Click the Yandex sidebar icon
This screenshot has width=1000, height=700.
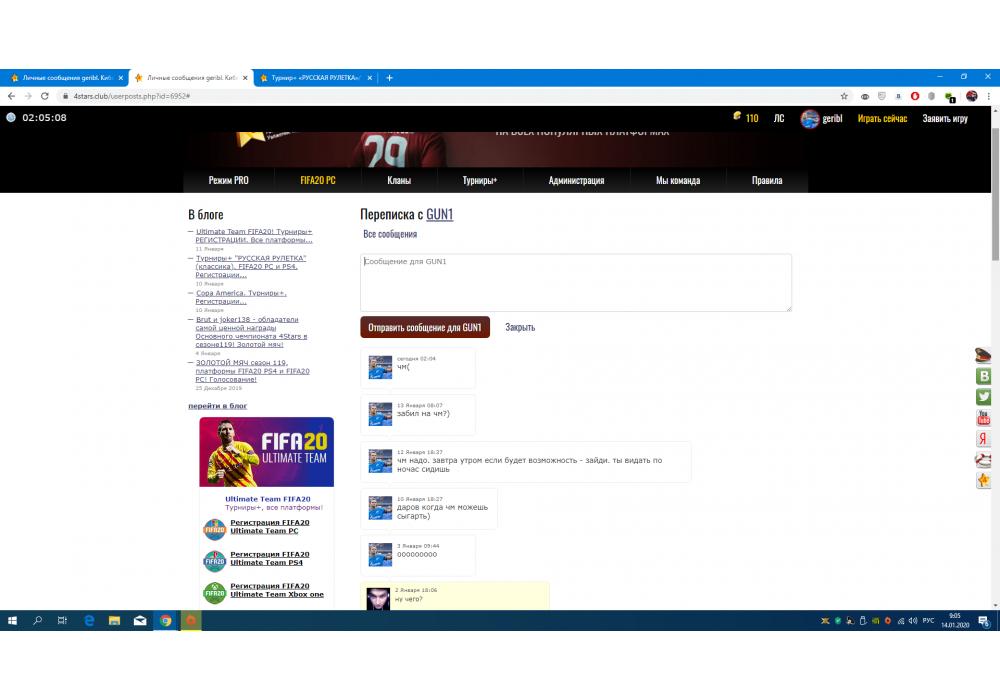984,439
